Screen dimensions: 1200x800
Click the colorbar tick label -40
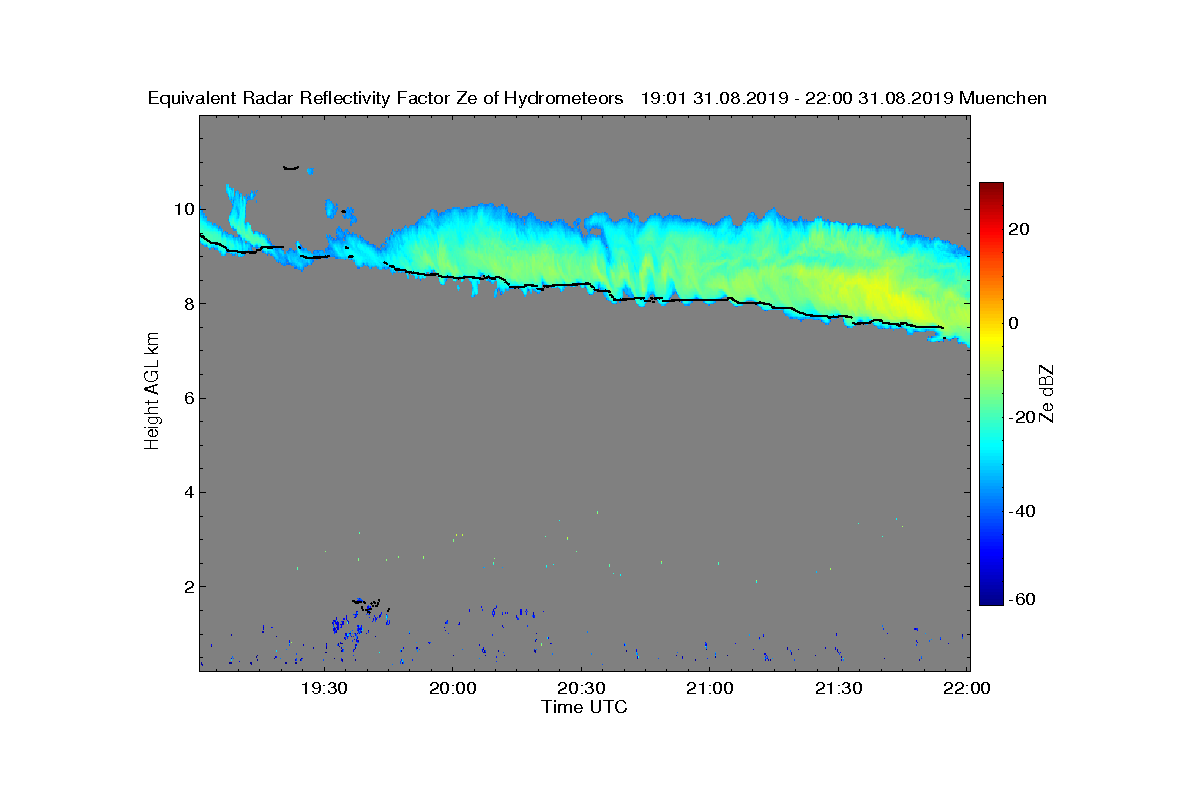[1020, 511]
